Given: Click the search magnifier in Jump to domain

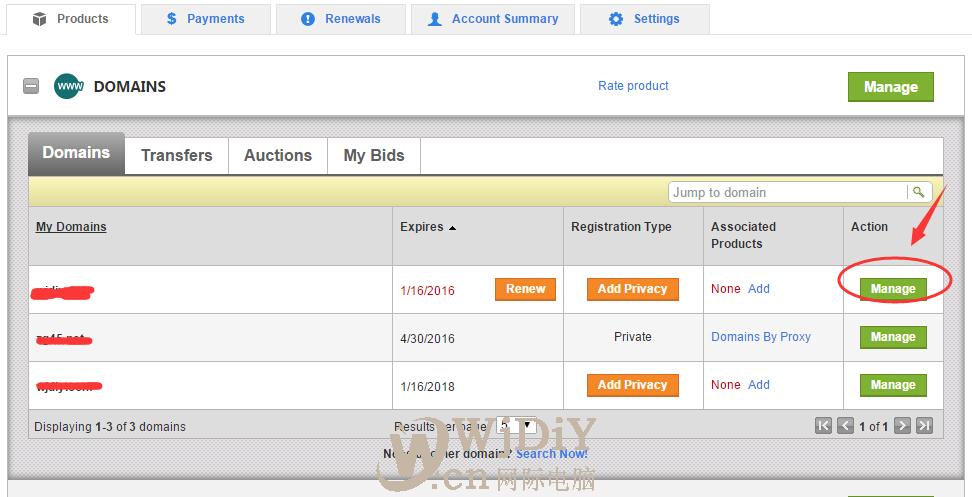Looking at the screenshot, I should [x=917, y=192].
